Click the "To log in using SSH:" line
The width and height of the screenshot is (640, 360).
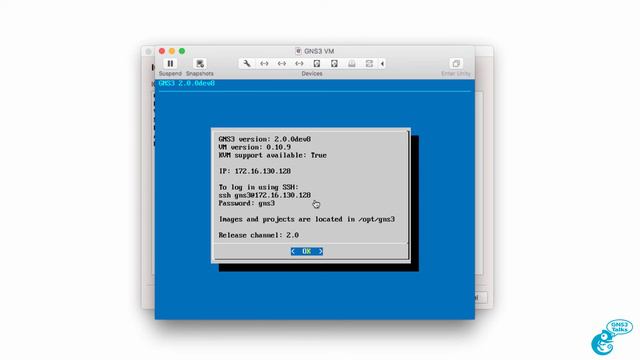pos(258,187)
